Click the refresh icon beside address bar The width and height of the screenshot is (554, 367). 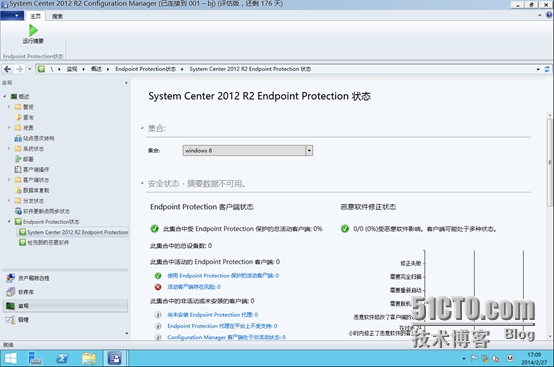(547, 69)
